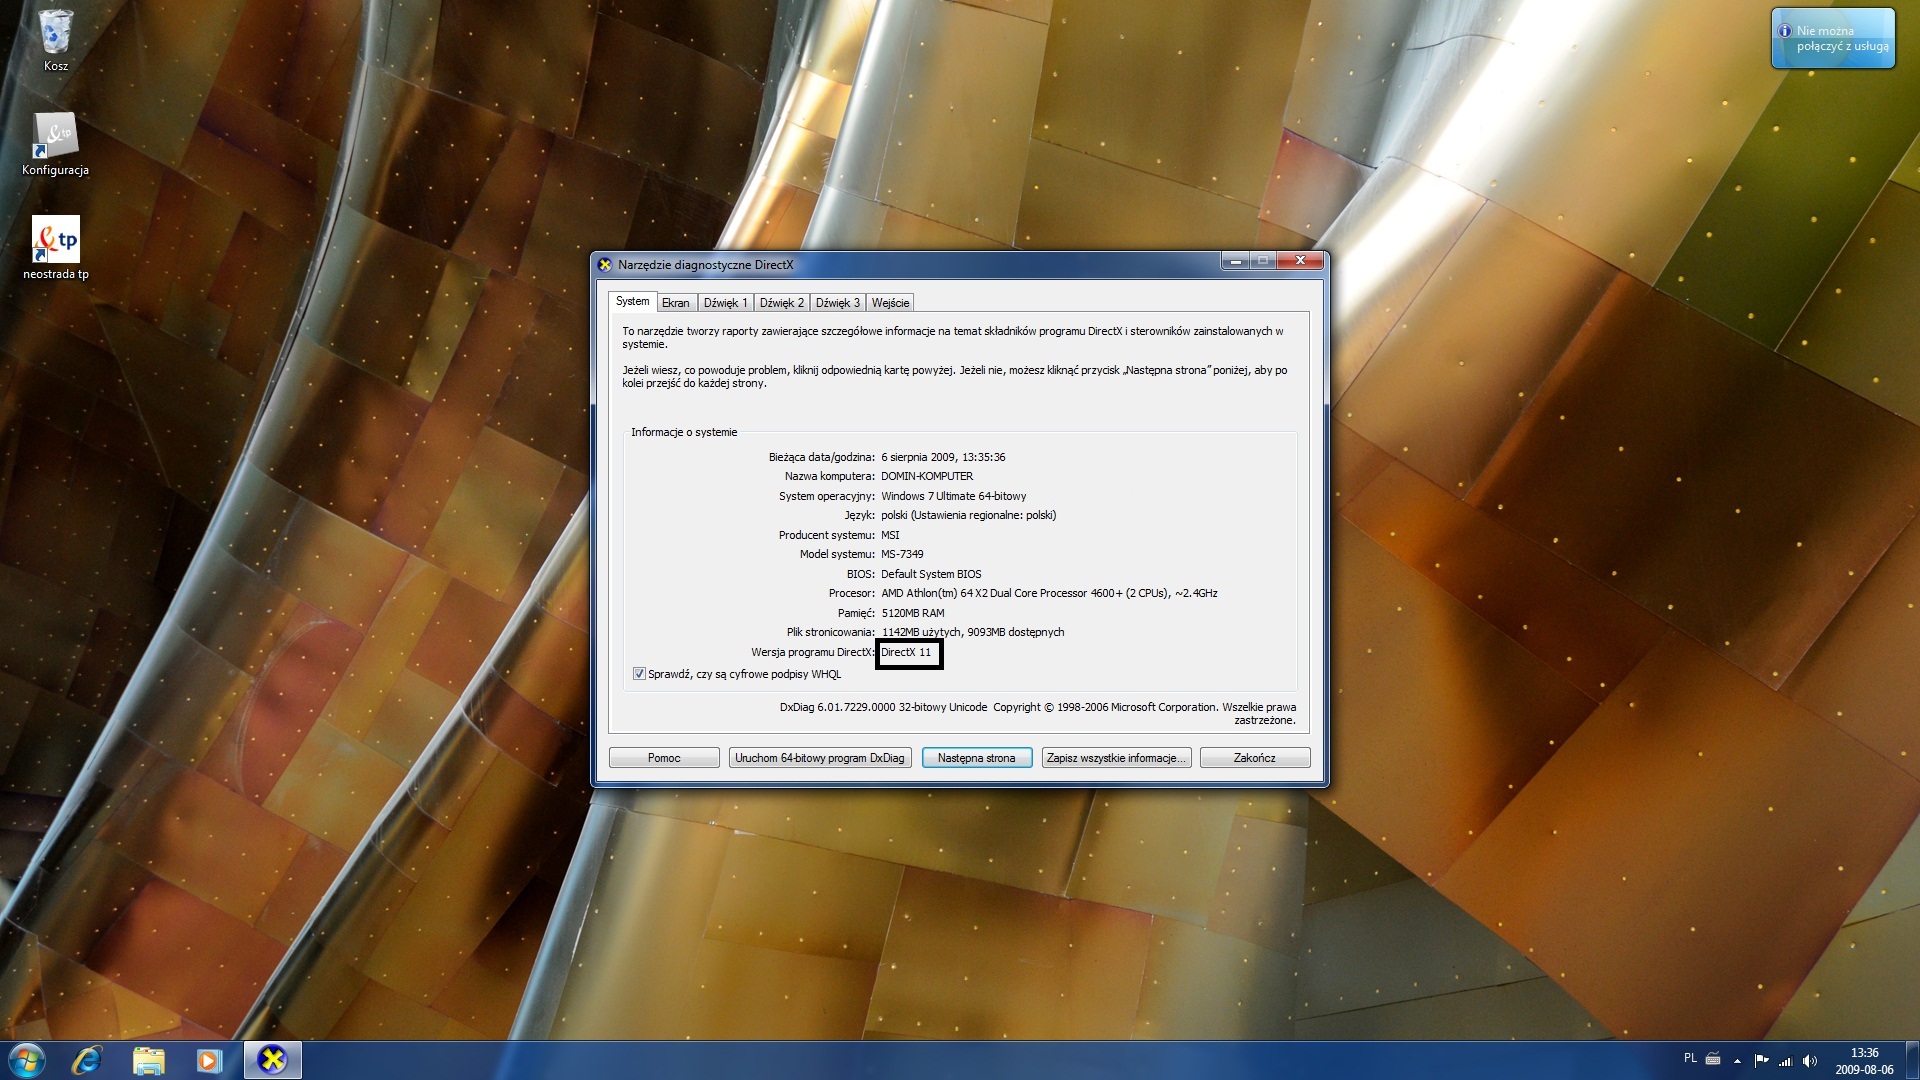Launch Internet Explorer from the taskbar
Screen dimensions: 1920x1080
point(88,1060)
